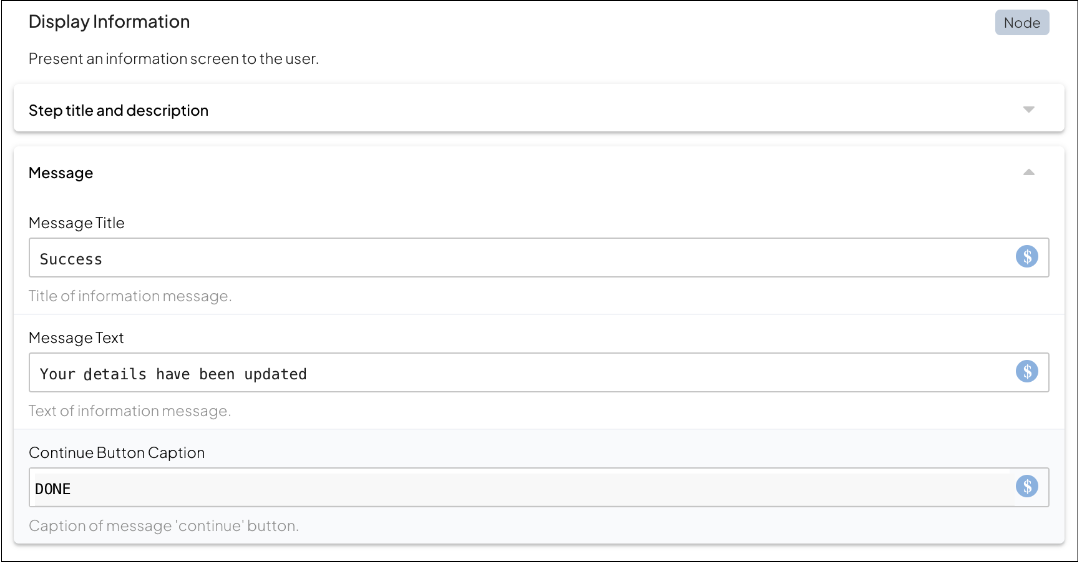Click the 'Node' badge
This screenshot has height=563, width=1078.
[x=1021, y=23]
